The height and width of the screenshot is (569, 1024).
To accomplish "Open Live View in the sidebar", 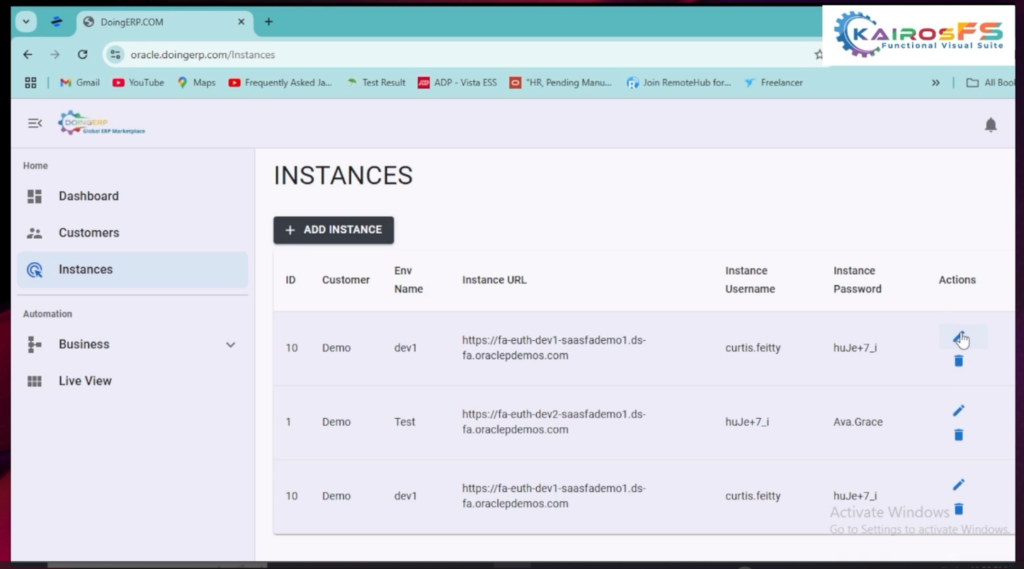I will 85,381.
